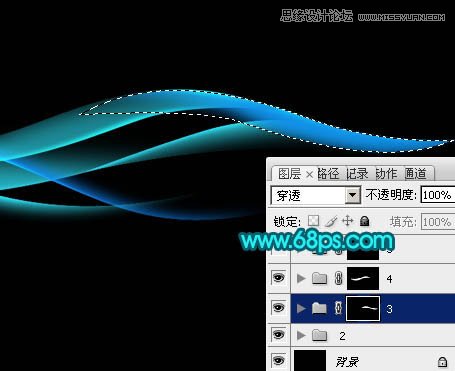
Task: Click the 填充 100% field
Action: (x=438, y=222)
